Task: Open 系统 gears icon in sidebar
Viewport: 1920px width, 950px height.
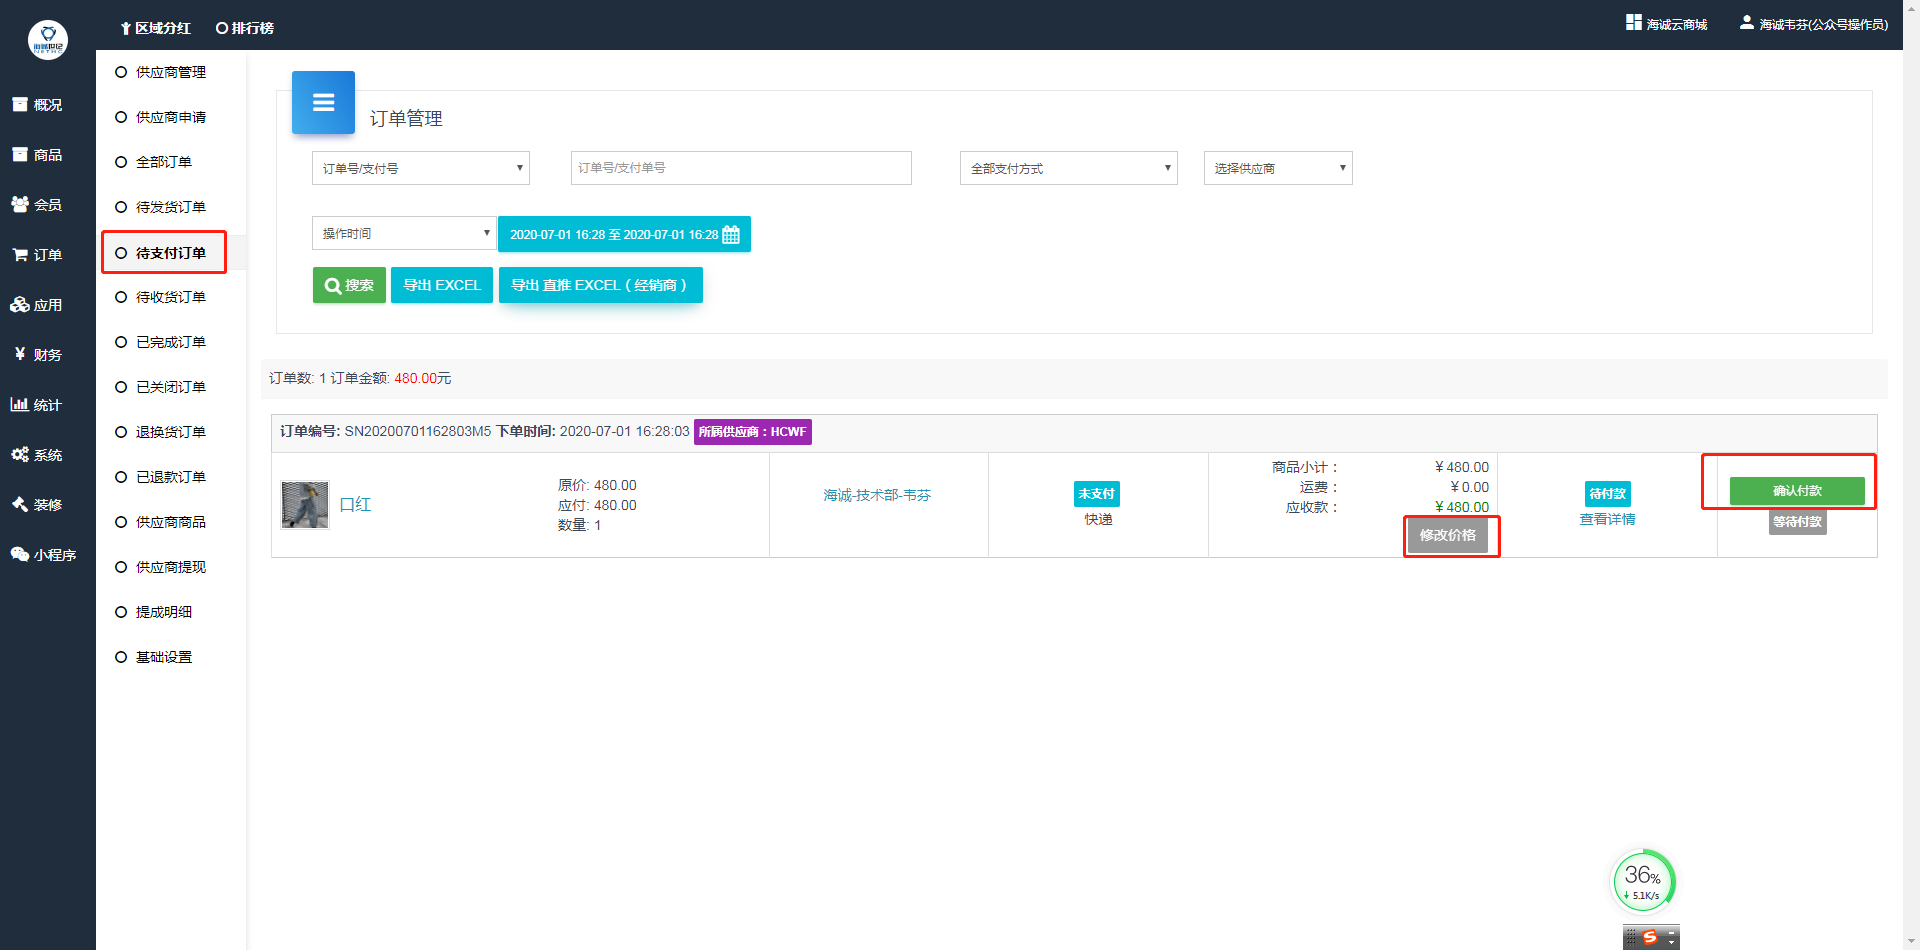Action: tap(20, 454)
